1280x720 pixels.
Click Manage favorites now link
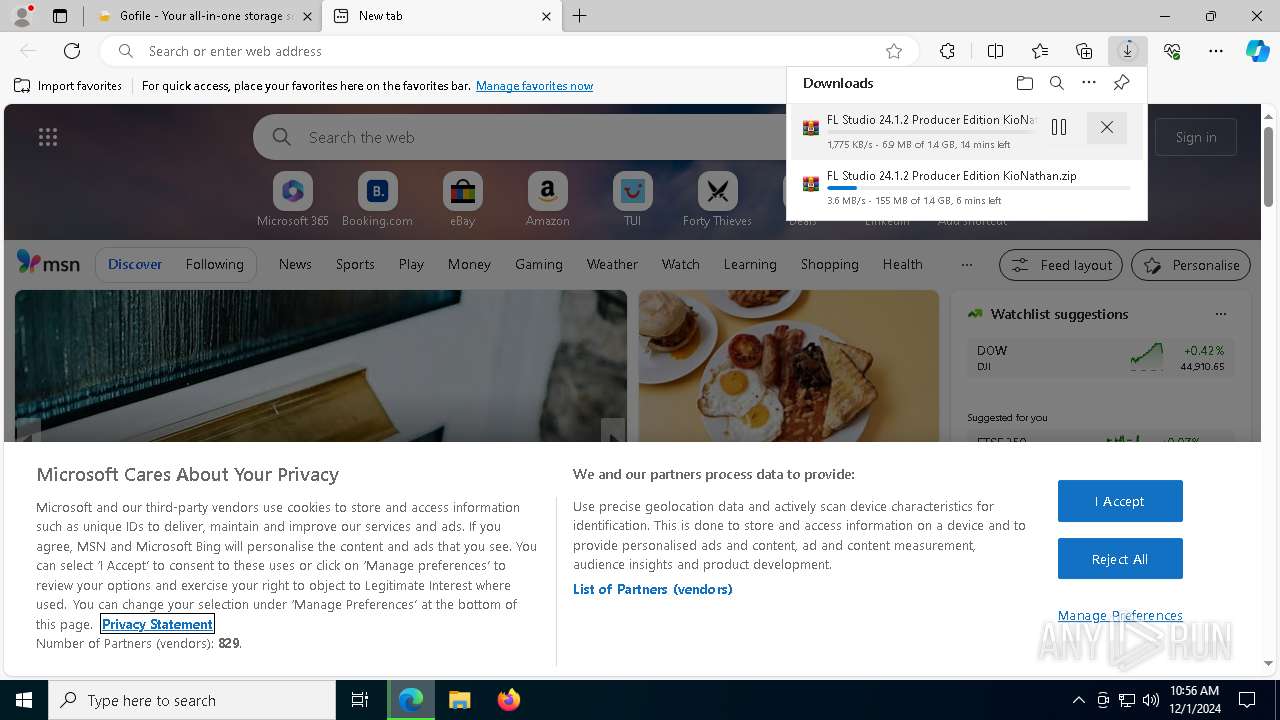pyautogui.click(x=534, y=86)
